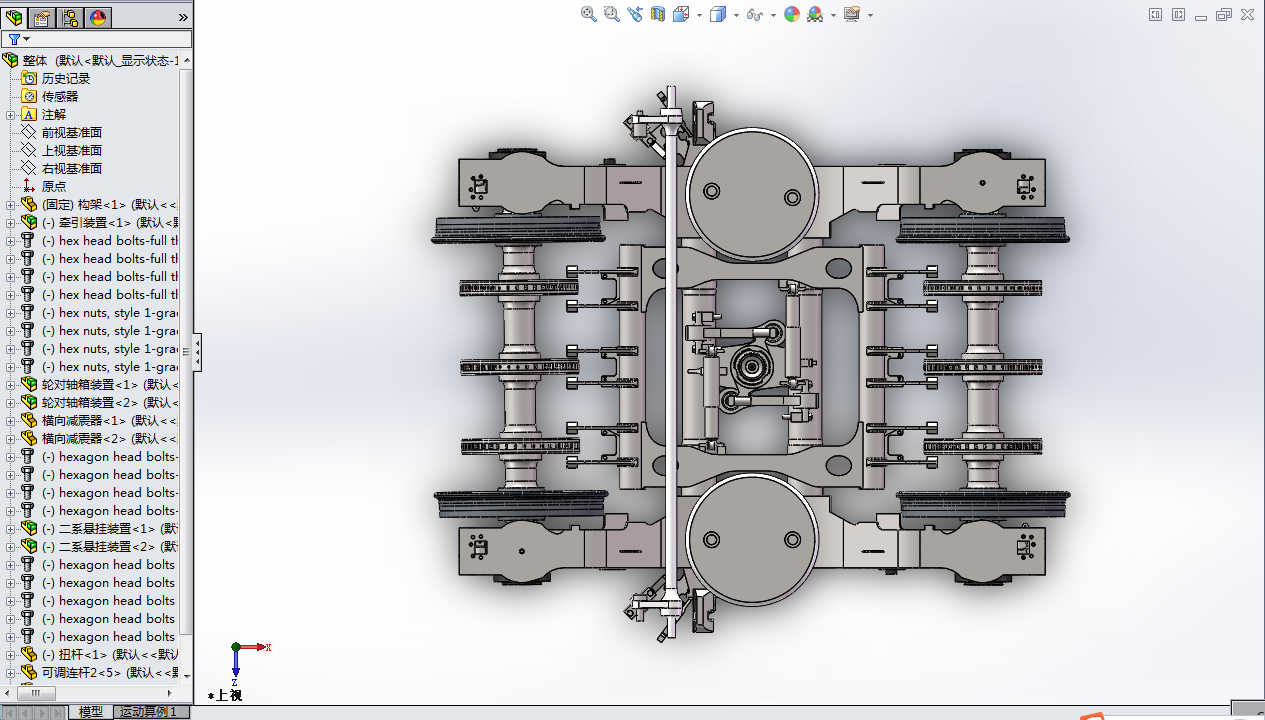1265x720 pixels.
Task: Expand the 扭杆<1> component node
Action: tap(11, 655)
